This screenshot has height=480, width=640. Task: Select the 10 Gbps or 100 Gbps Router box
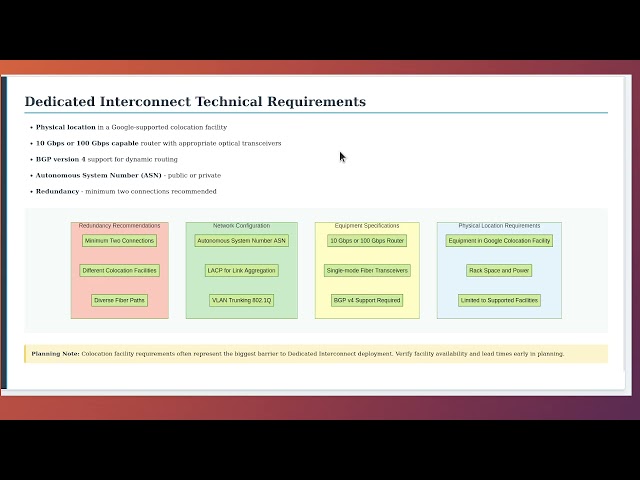pos(367,241)
